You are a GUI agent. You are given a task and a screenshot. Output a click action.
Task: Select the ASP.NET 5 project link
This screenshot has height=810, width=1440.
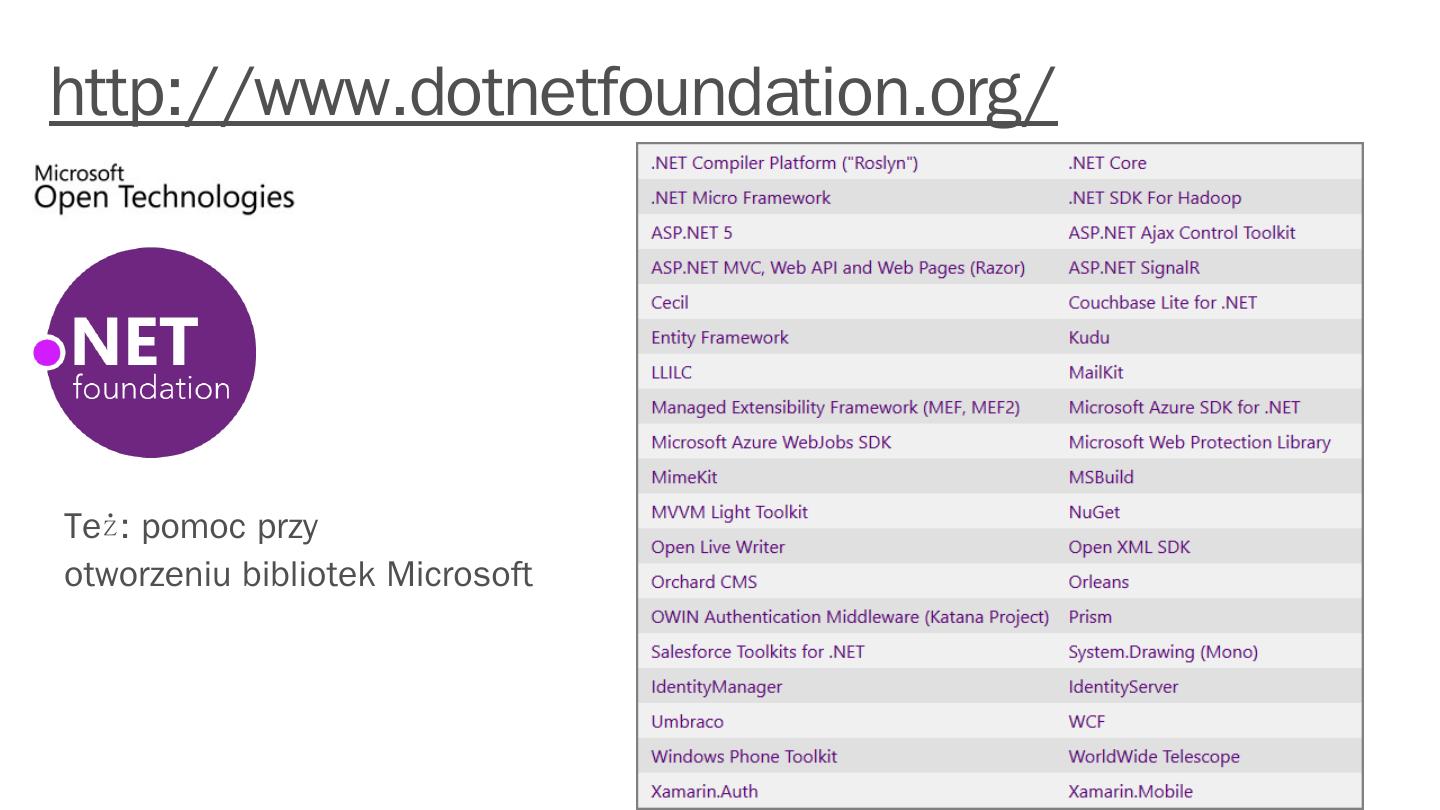[684, 233]
